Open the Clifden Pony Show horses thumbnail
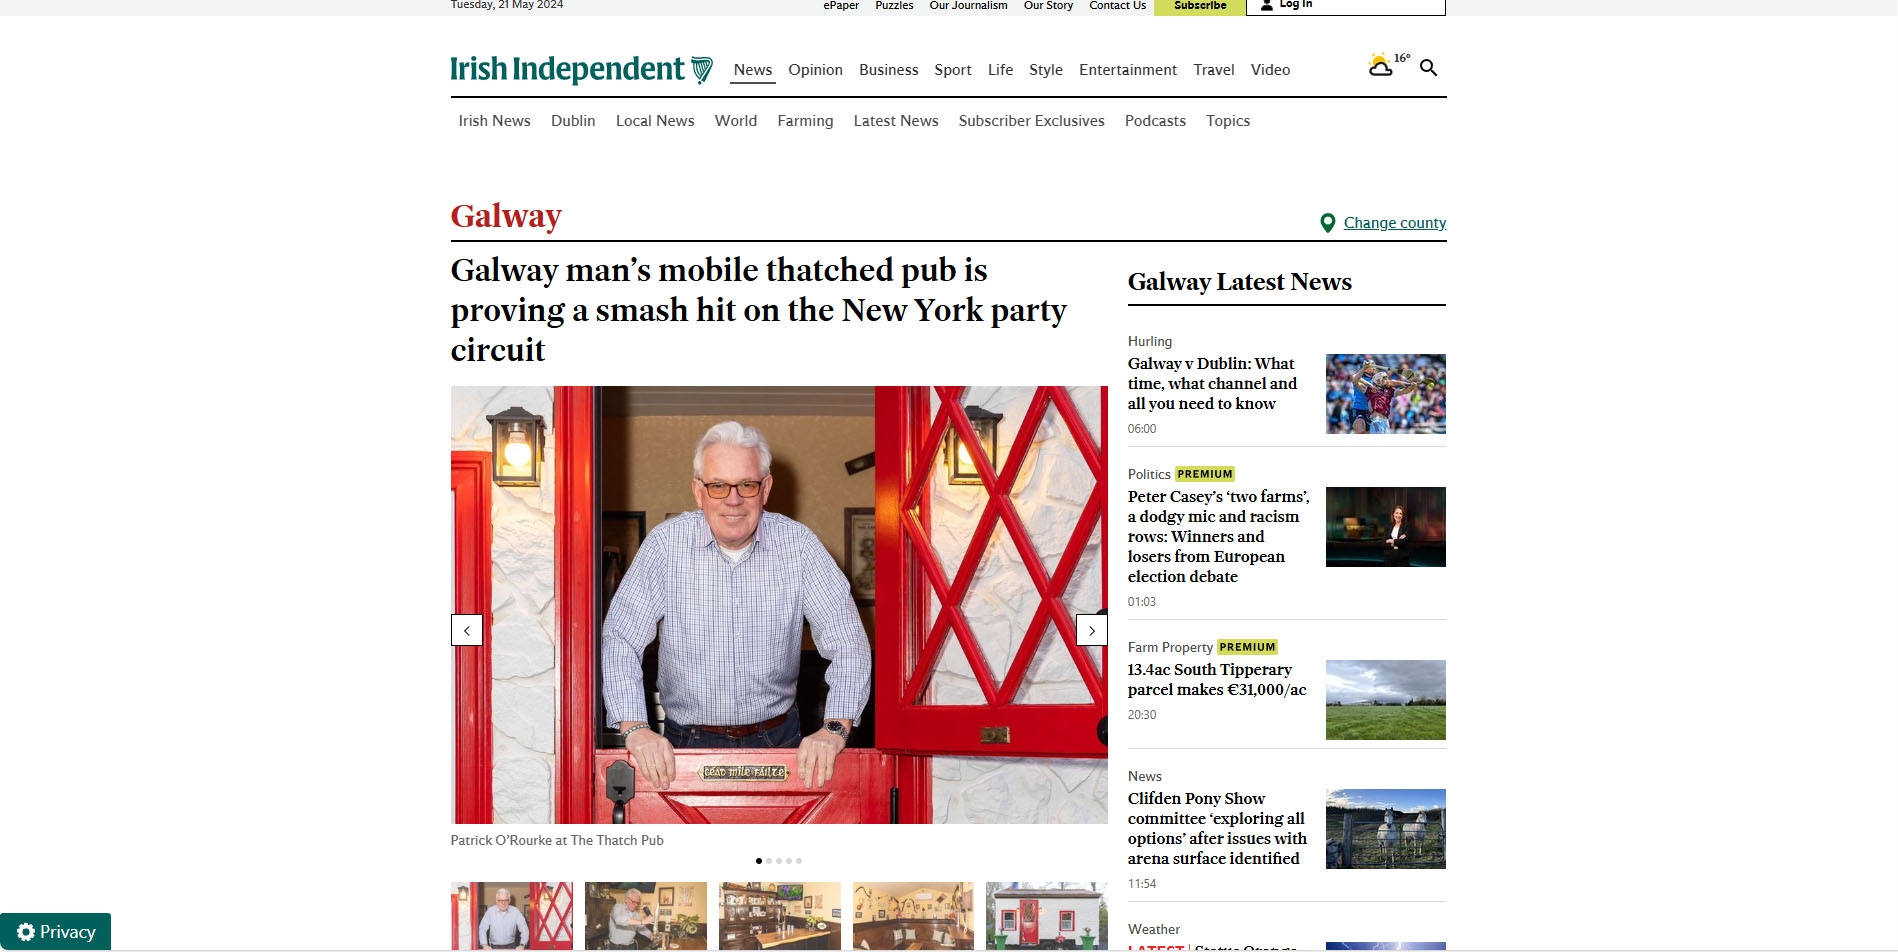Screen dimensions: 1898x952 point(1386,829)
